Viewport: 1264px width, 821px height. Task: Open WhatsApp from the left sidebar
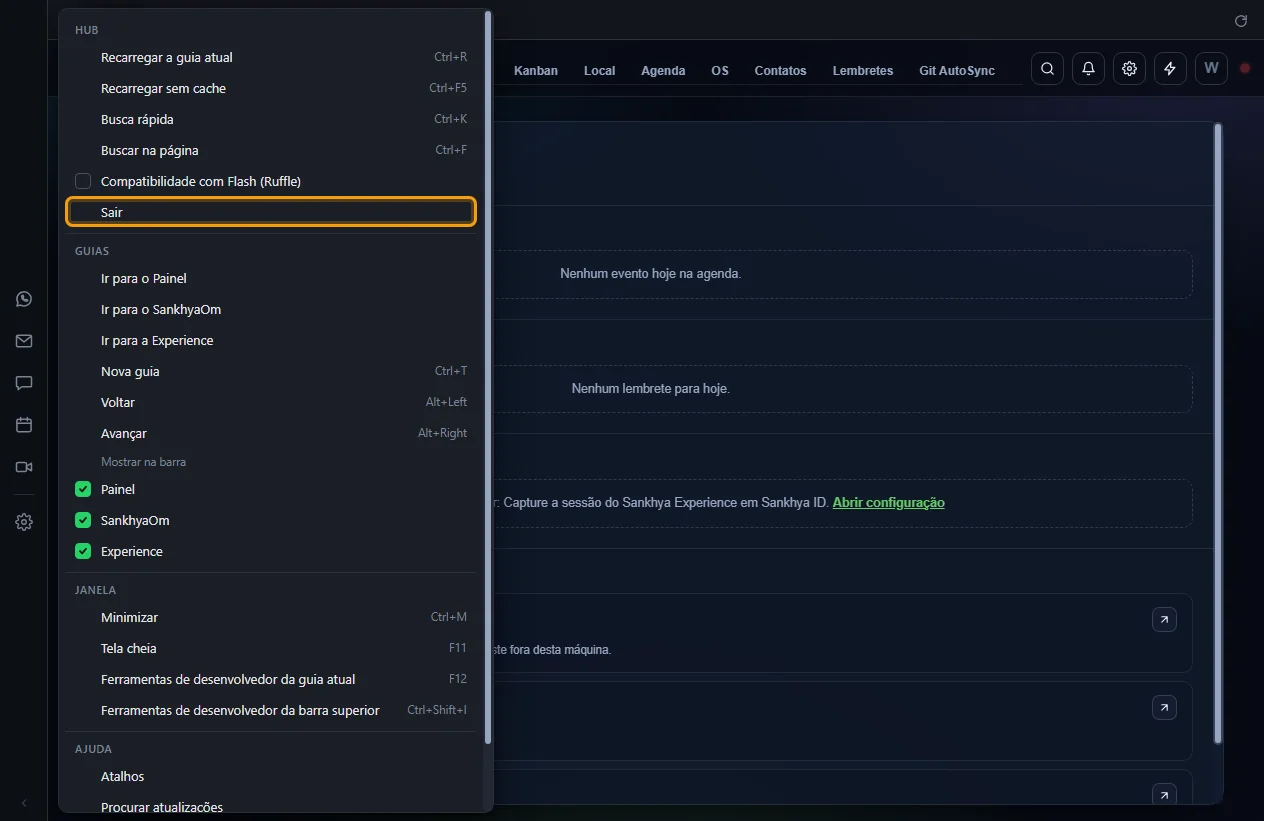[24, 299]
